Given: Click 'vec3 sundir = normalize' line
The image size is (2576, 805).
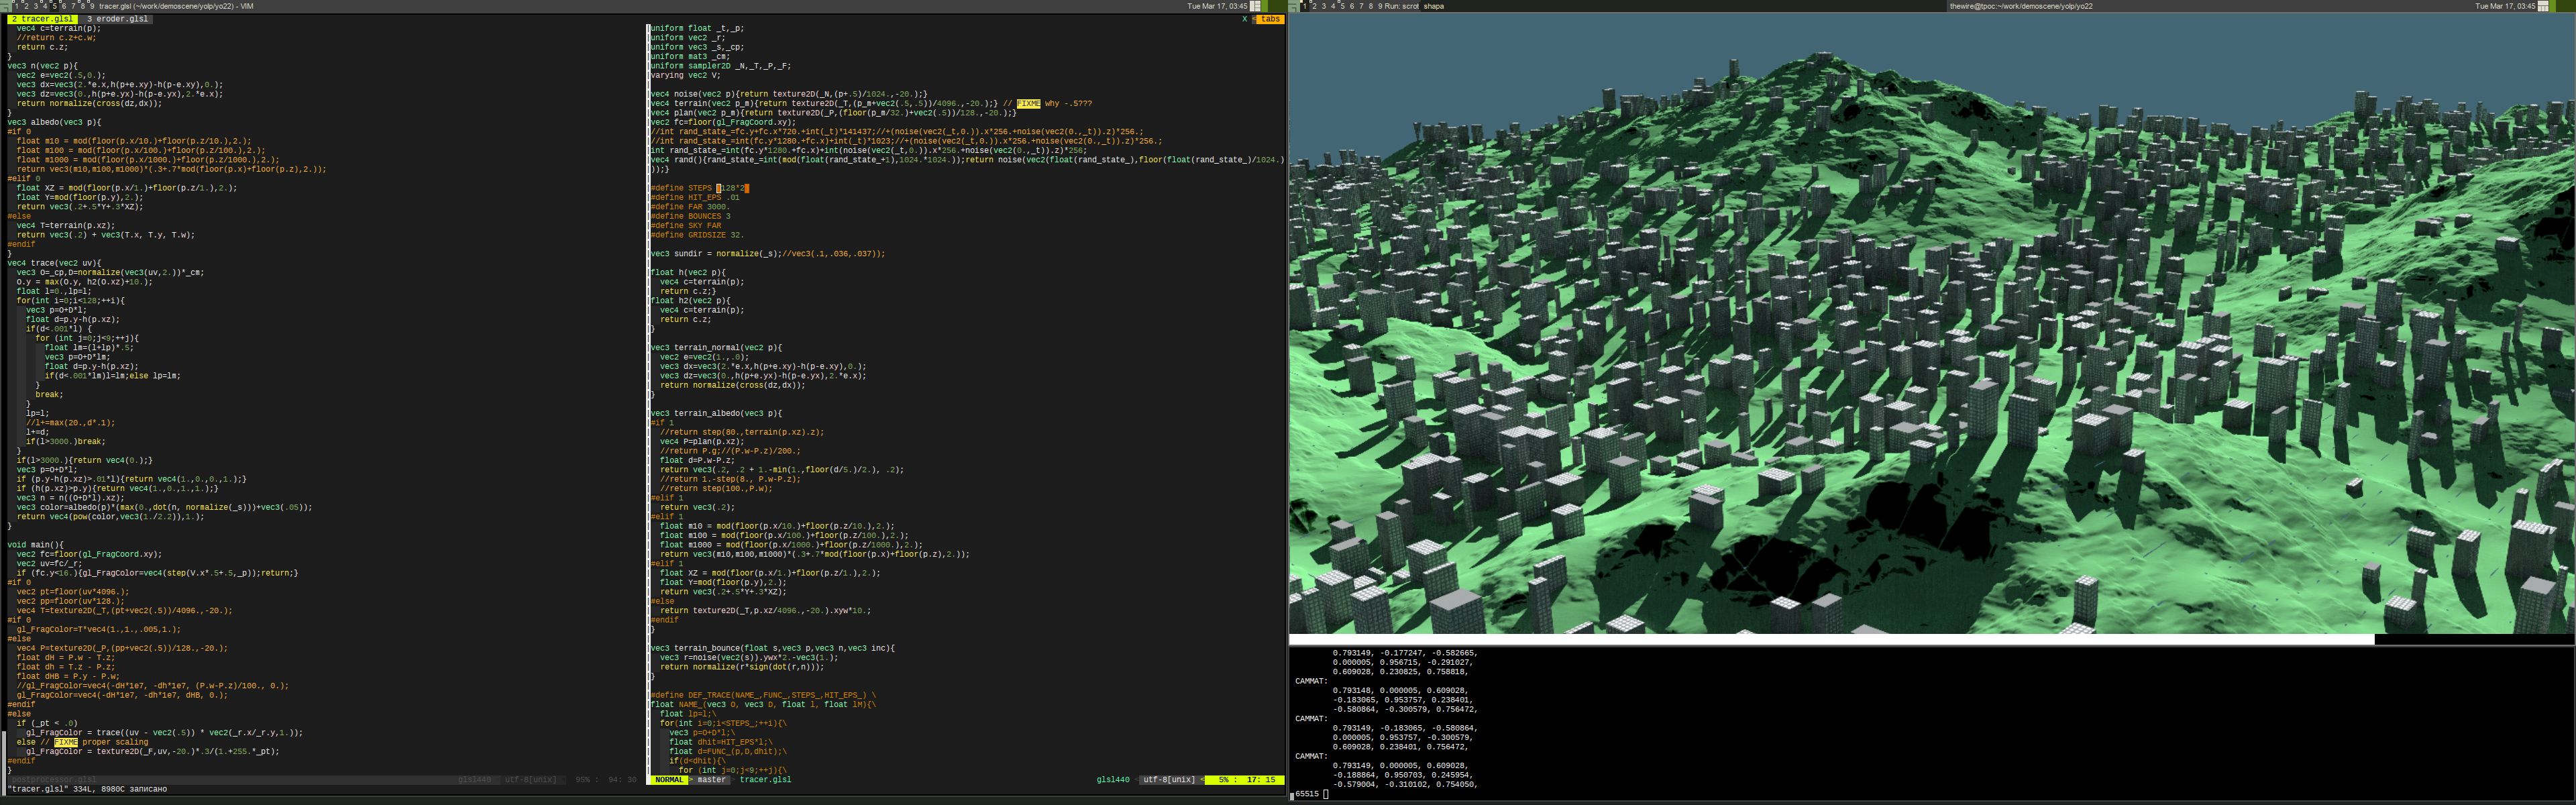Looking at the screenshot, I should click(767, 254).
